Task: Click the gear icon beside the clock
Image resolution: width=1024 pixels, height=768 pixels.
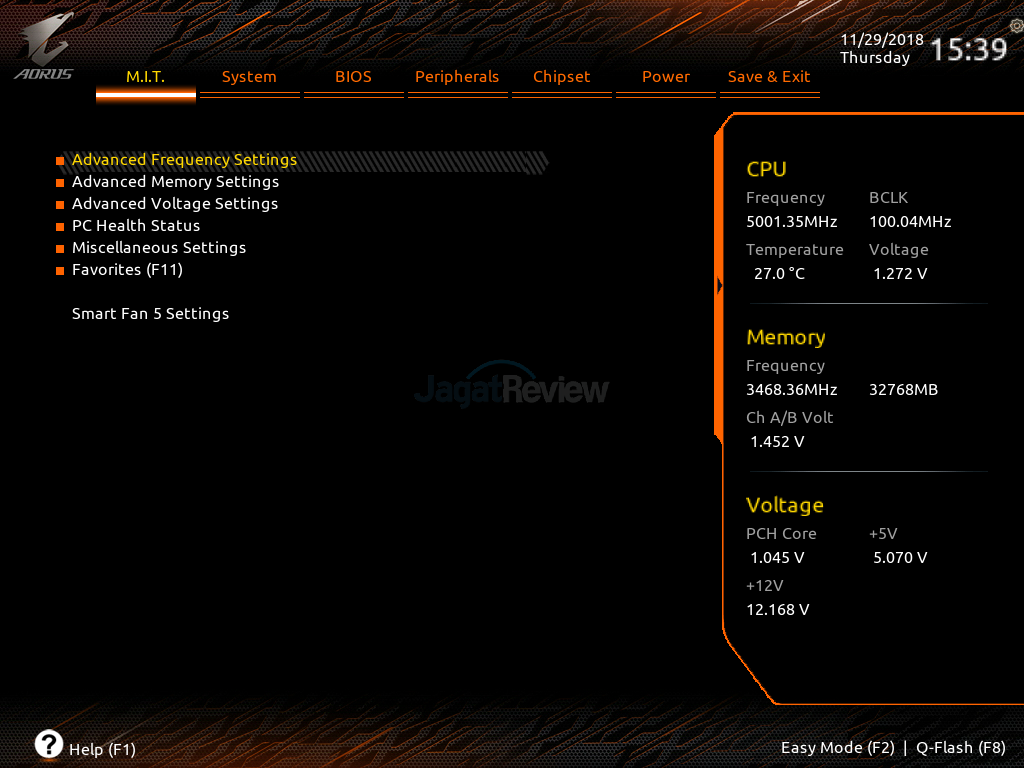Action: (1016, 26)
